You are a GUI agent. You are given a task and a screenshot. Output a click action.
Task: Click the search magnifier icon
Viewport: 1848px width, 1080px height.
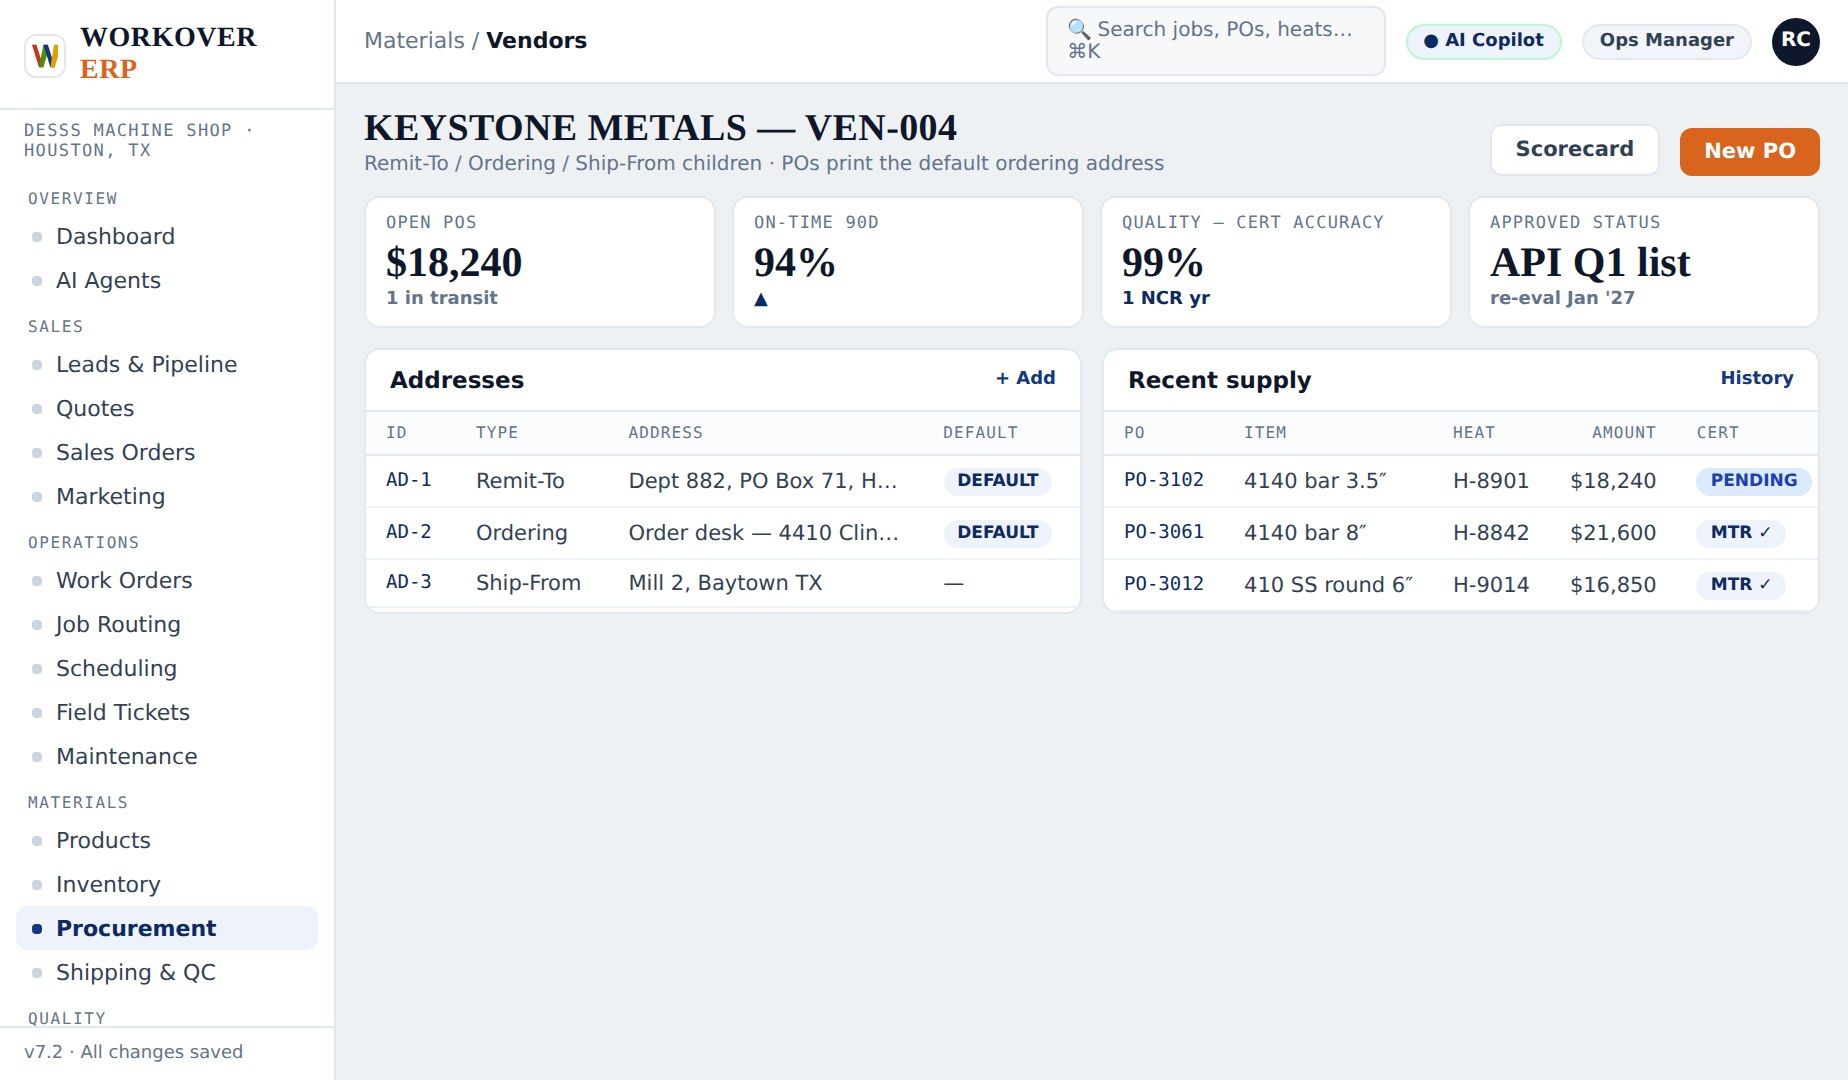click(1078, 29)
